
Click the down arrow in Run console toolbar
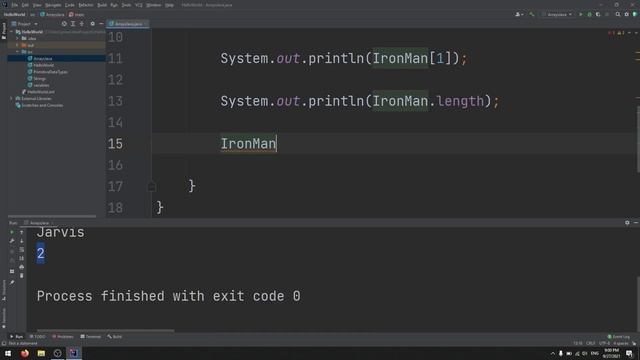(22, 241)
